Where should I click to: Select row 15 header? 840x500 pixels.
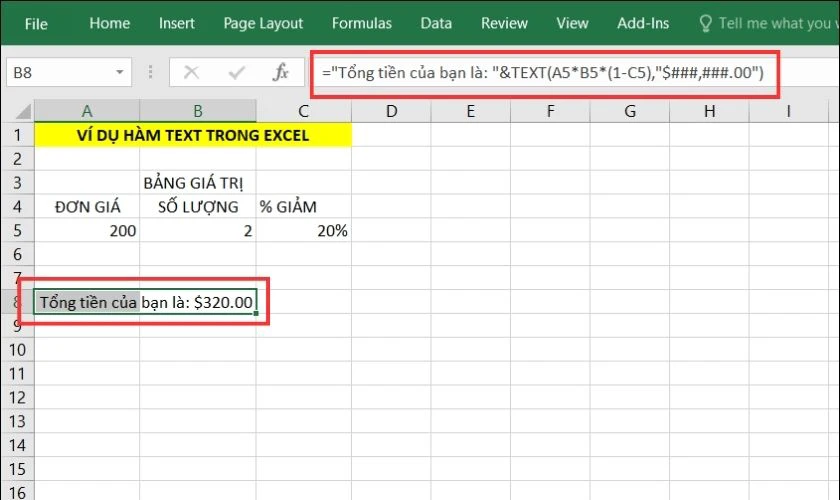pos(18,469)
